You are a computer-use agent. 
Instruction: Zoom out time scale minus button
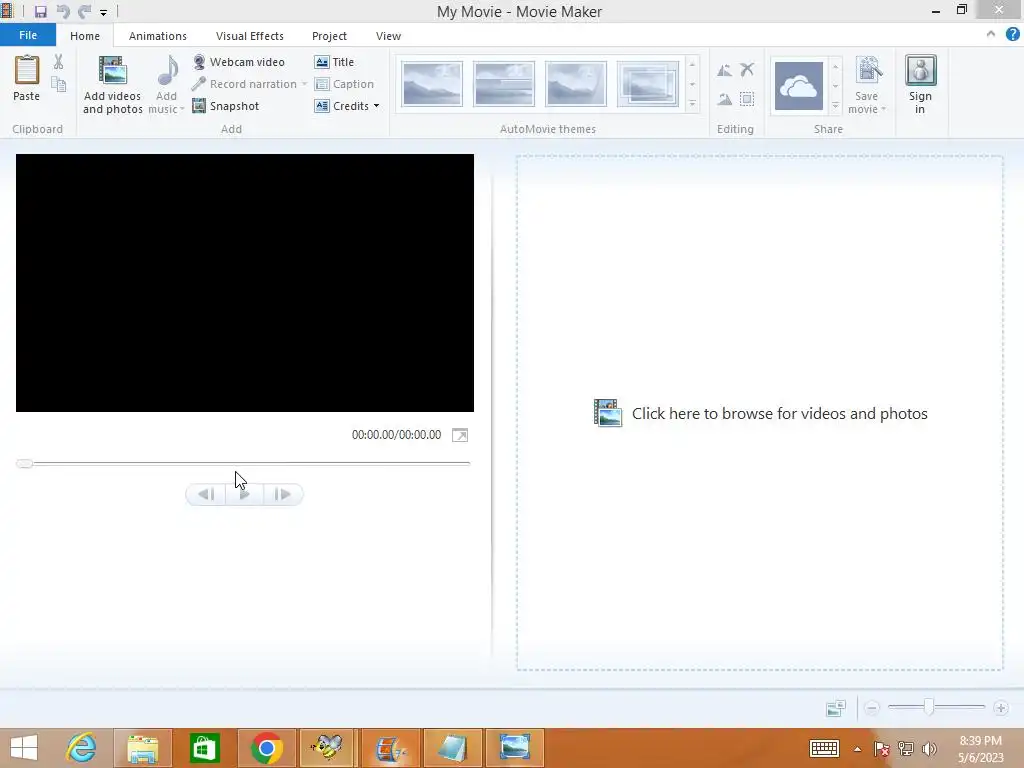click(x=872, y=708)
